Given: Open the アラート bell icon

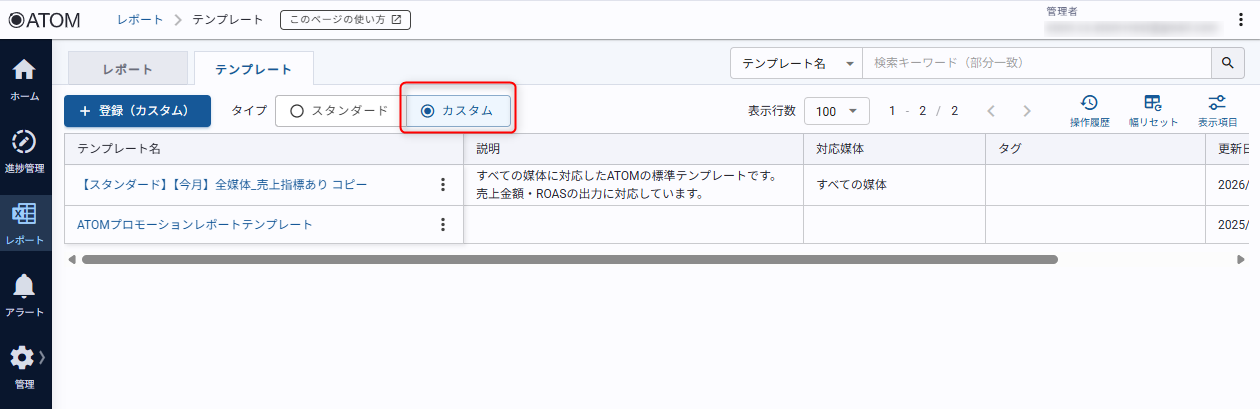Looking at the screenshot, I should [x=25, y=296].
